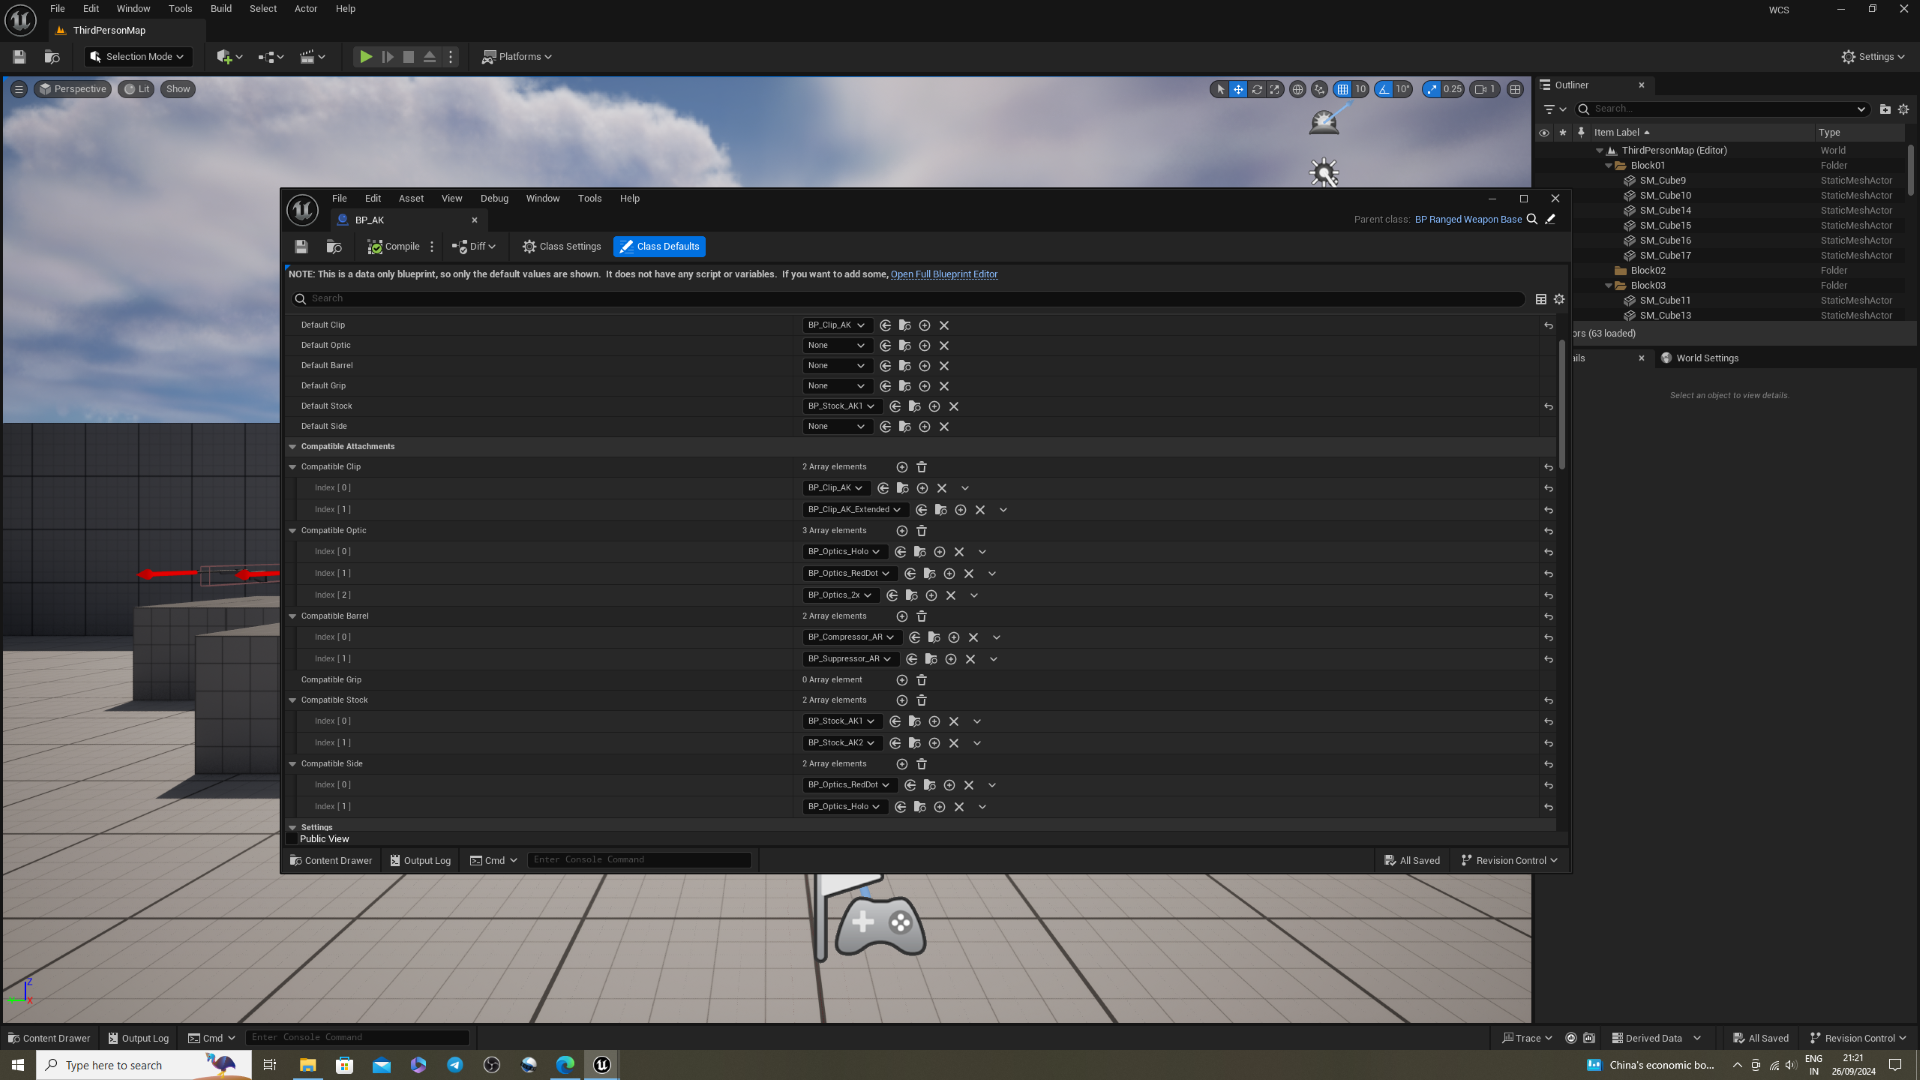1920x1080 pixels.
Task: Open the Asset menu in BP_AK window
Action: pyautogui.click(x=411, y=199)
